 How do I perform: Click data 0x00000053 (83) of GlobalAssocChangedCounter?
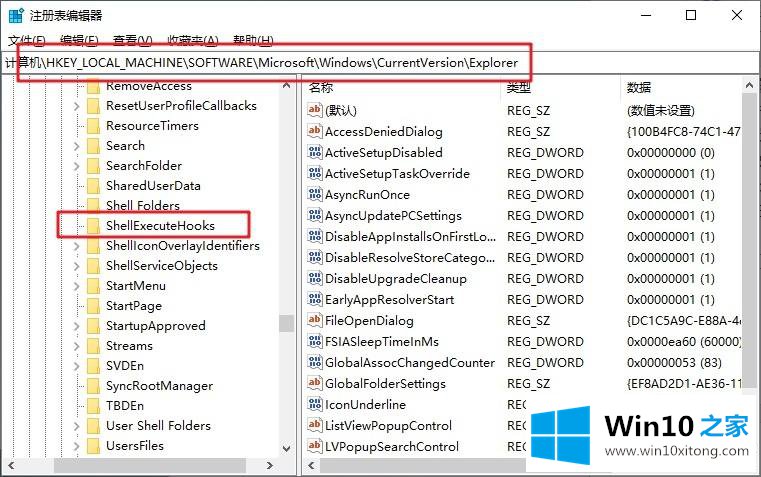674,362
